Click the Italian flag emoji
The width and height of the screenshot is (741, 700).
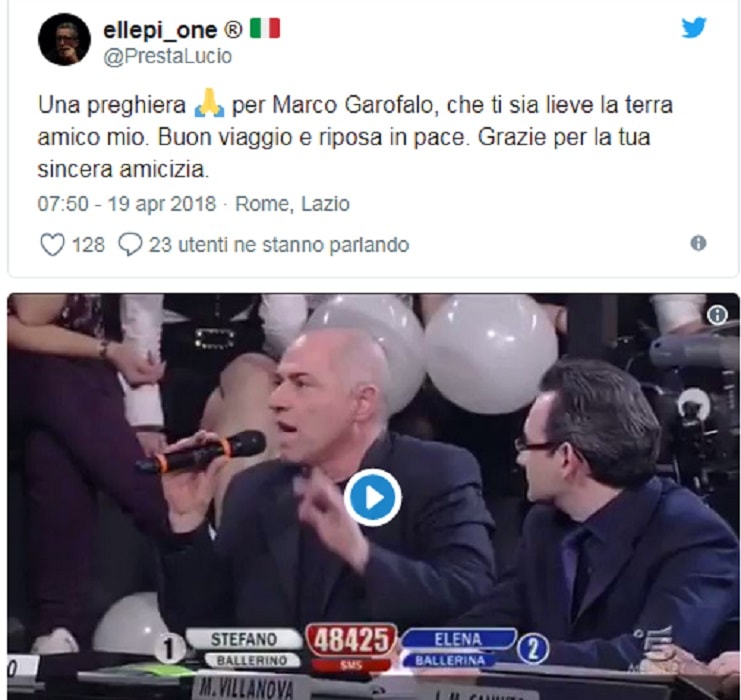[265, 29]
